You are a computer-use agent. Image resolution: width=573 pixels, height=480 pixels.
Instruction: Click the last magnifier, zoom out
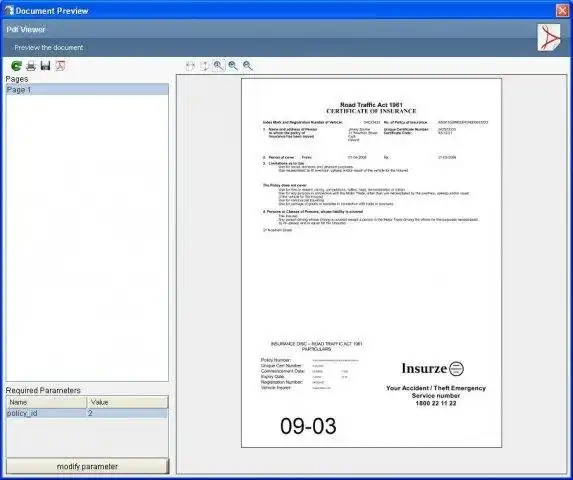(x=248, y=66)
